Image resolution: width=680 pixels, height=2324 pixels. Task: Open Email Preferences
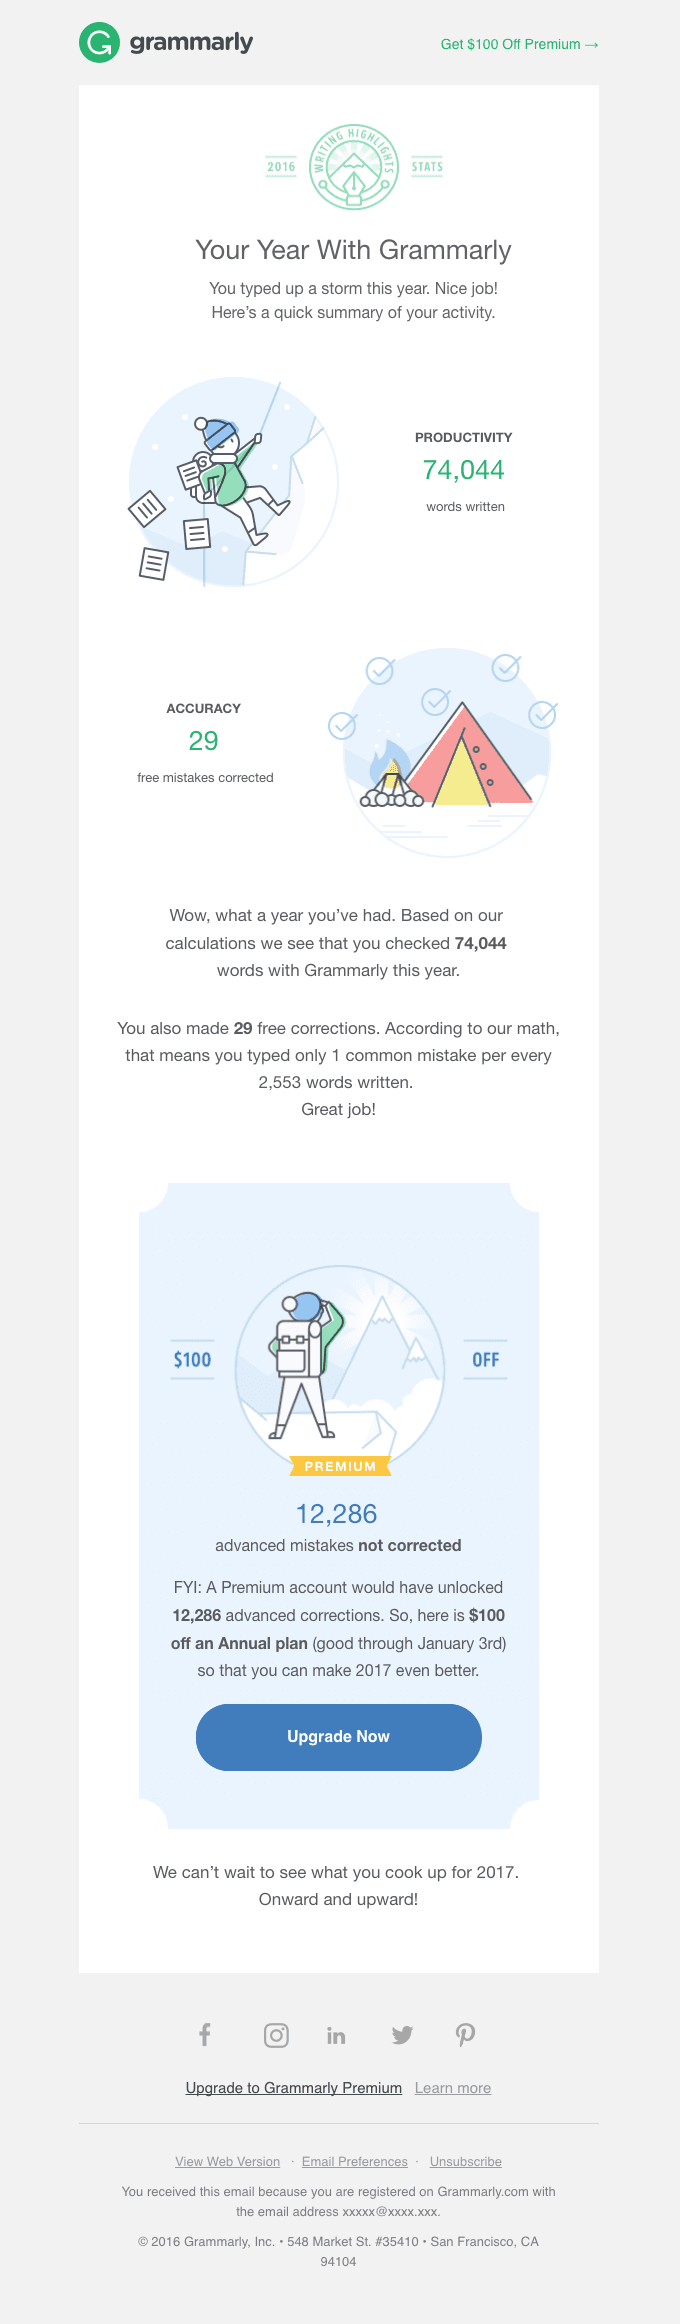point(354,2161)
